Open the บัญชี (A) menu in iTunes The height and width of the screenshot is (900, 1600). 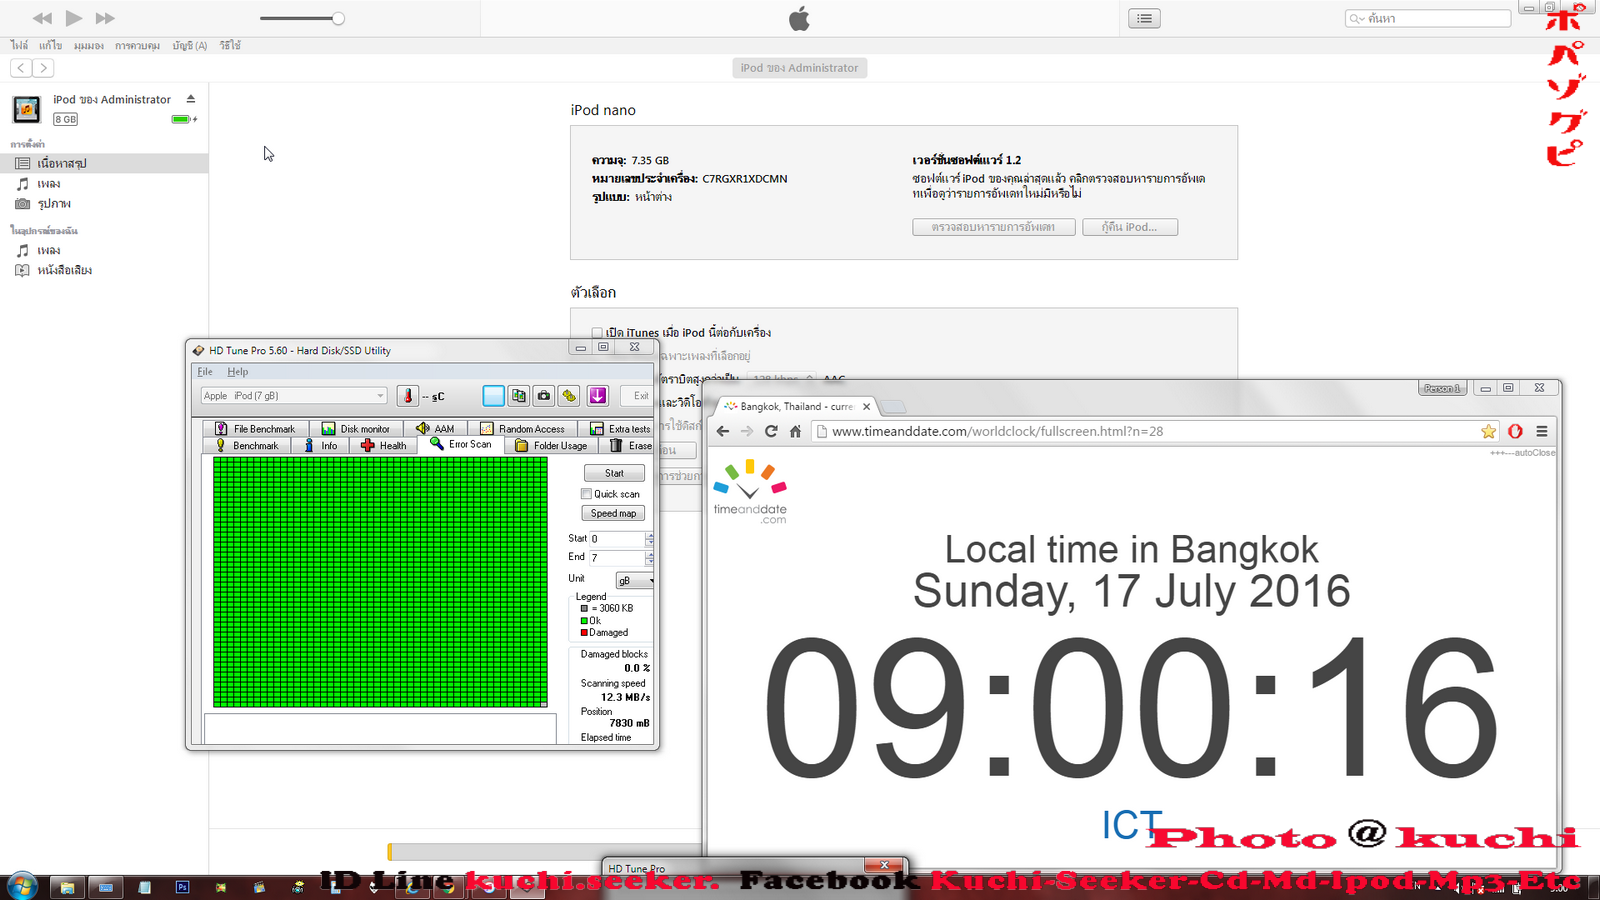coord(190,45)
